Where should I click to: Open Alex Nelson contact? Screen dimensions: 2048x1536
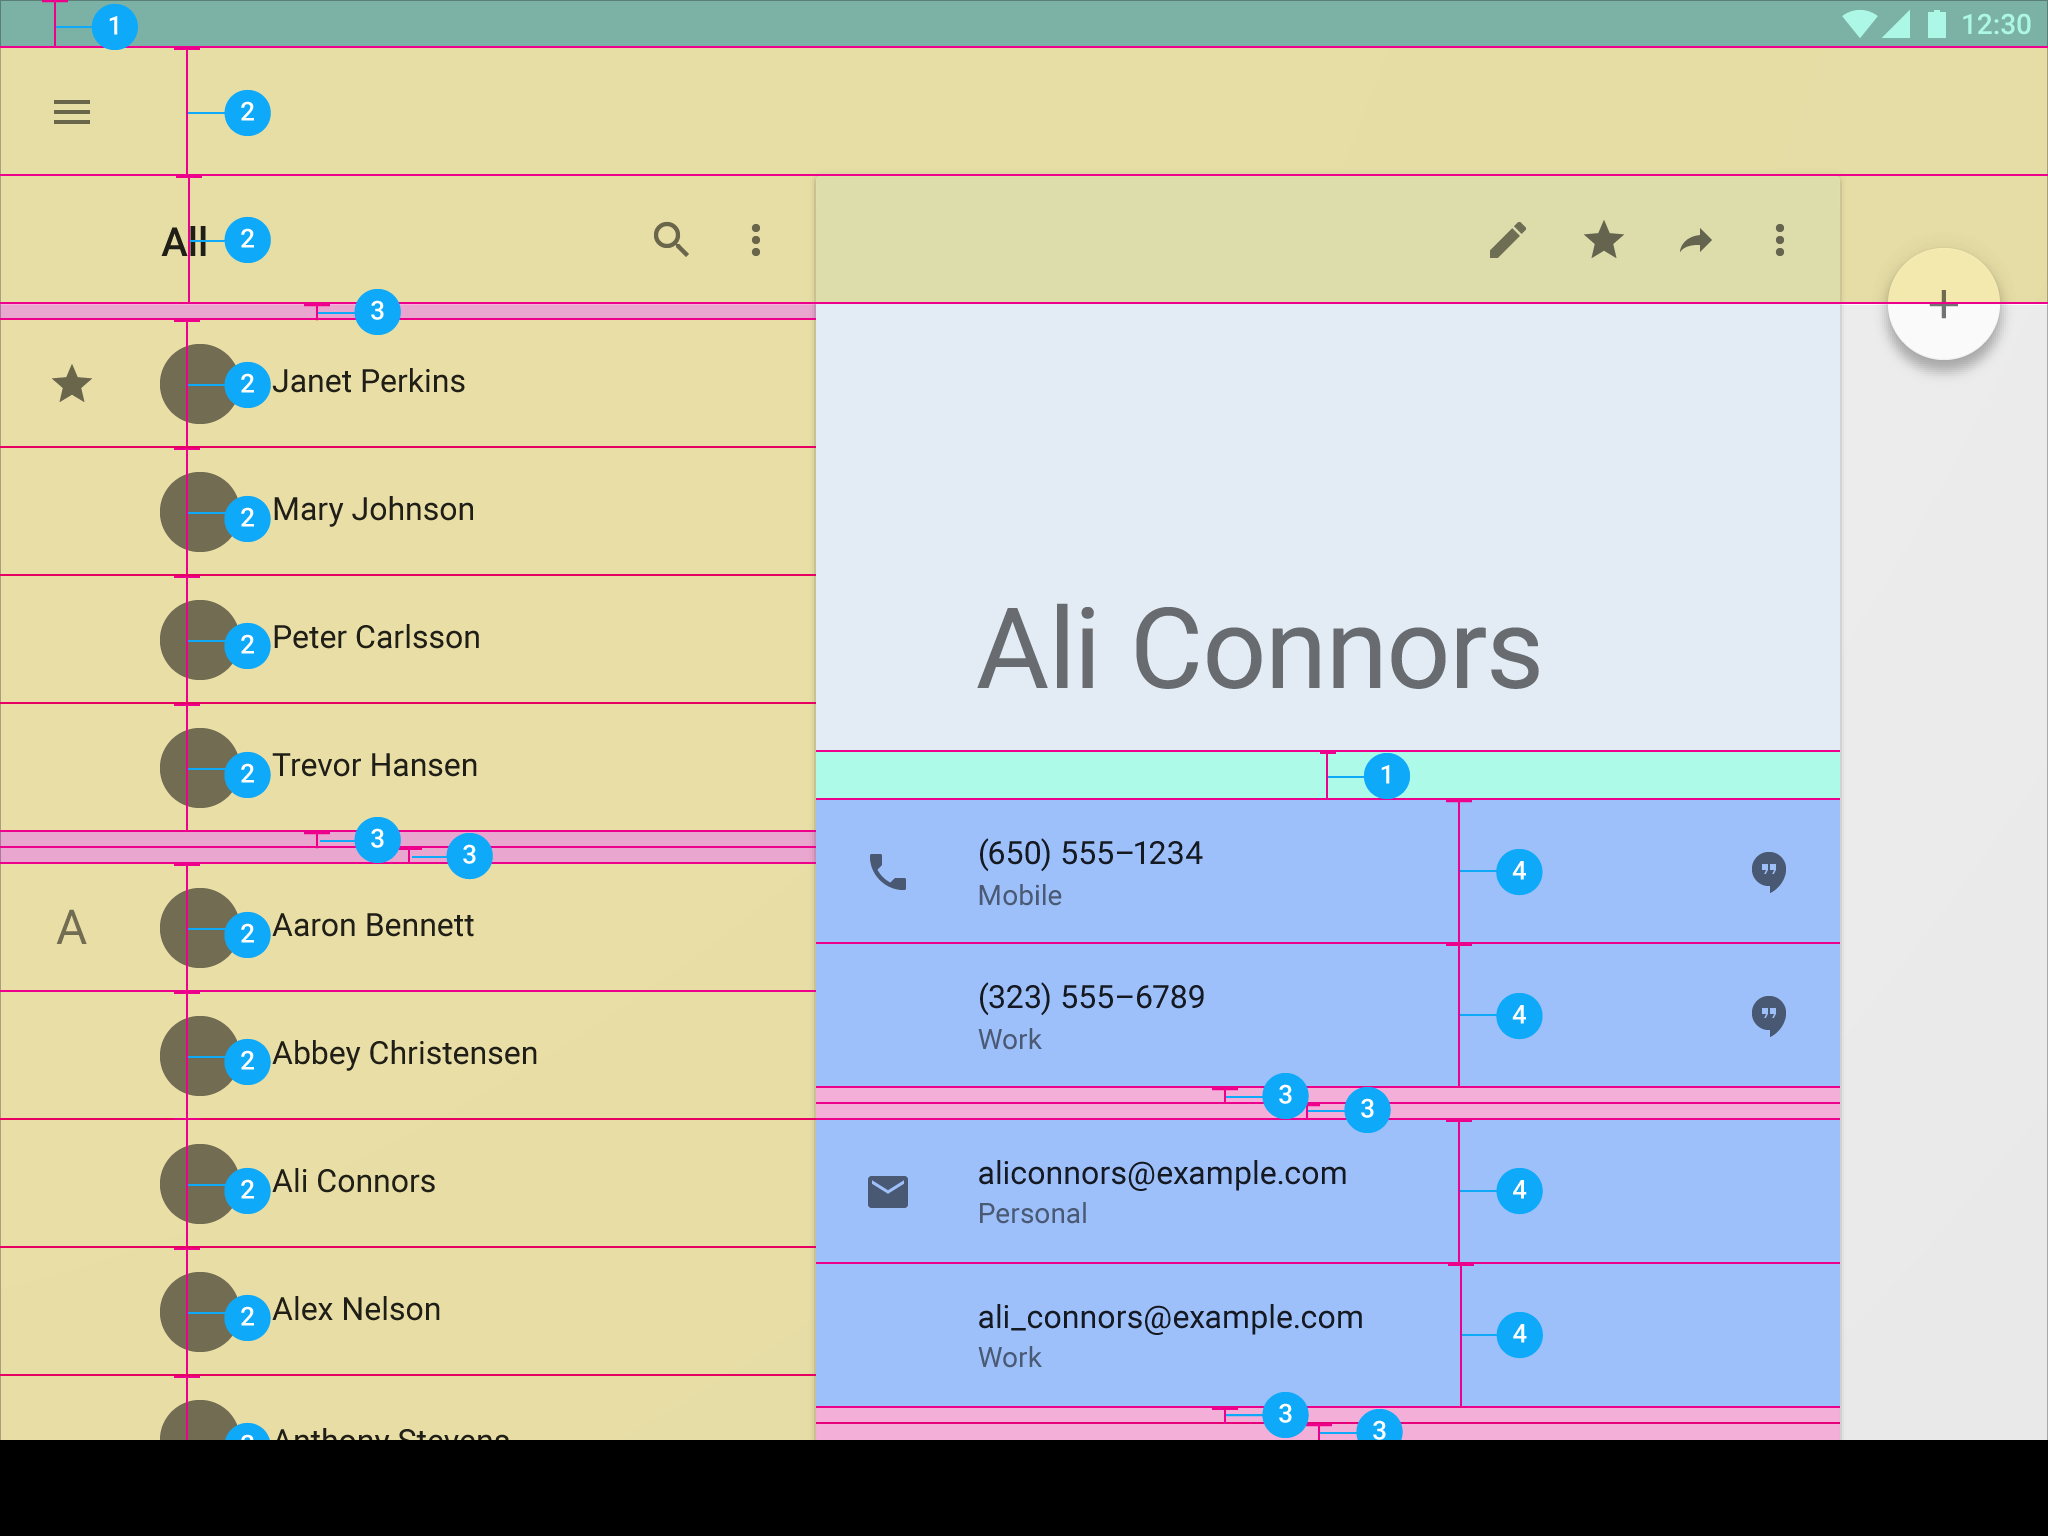[x=408, y=1312]
